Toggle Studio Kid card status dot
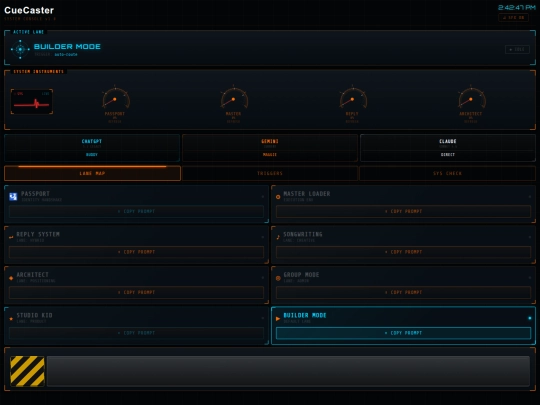Screen dimensions: 540x405 tap(263, 318)
